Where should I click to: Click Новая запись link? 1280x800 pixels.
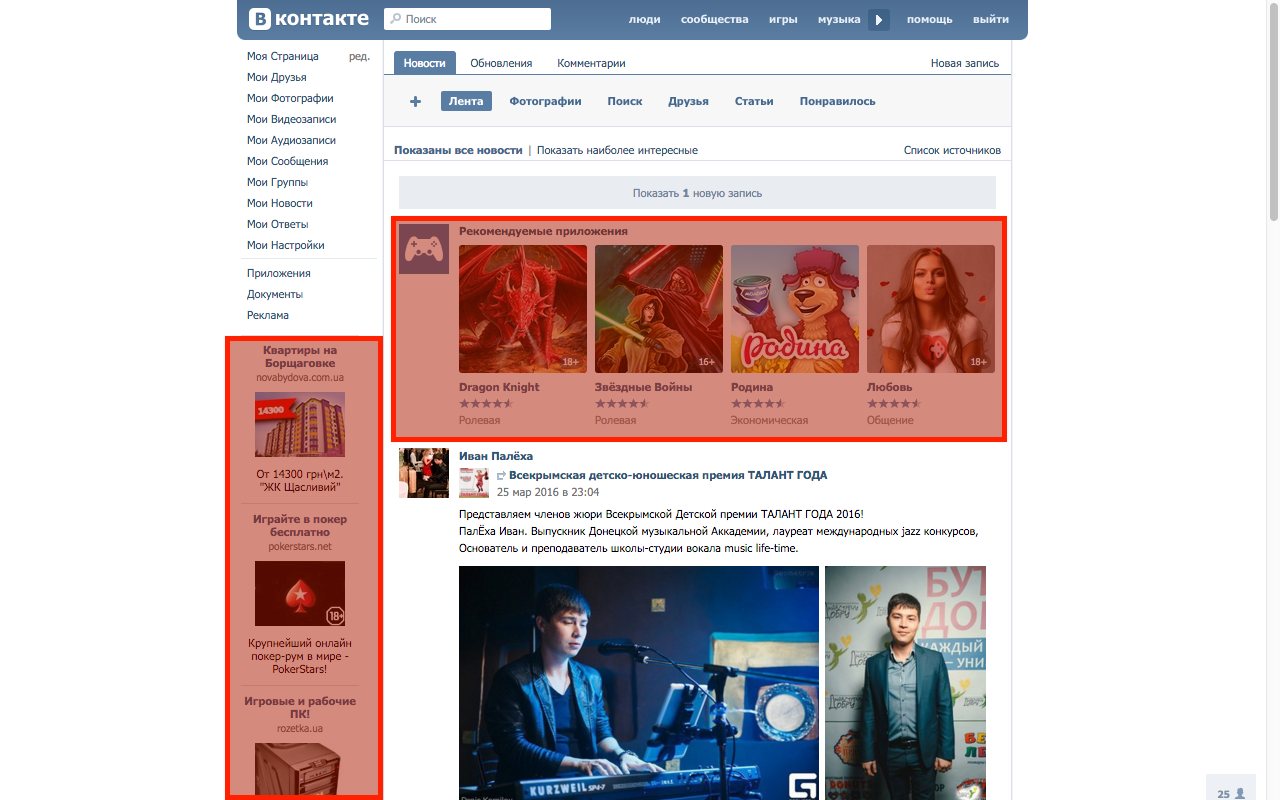[x=965, y=63]
